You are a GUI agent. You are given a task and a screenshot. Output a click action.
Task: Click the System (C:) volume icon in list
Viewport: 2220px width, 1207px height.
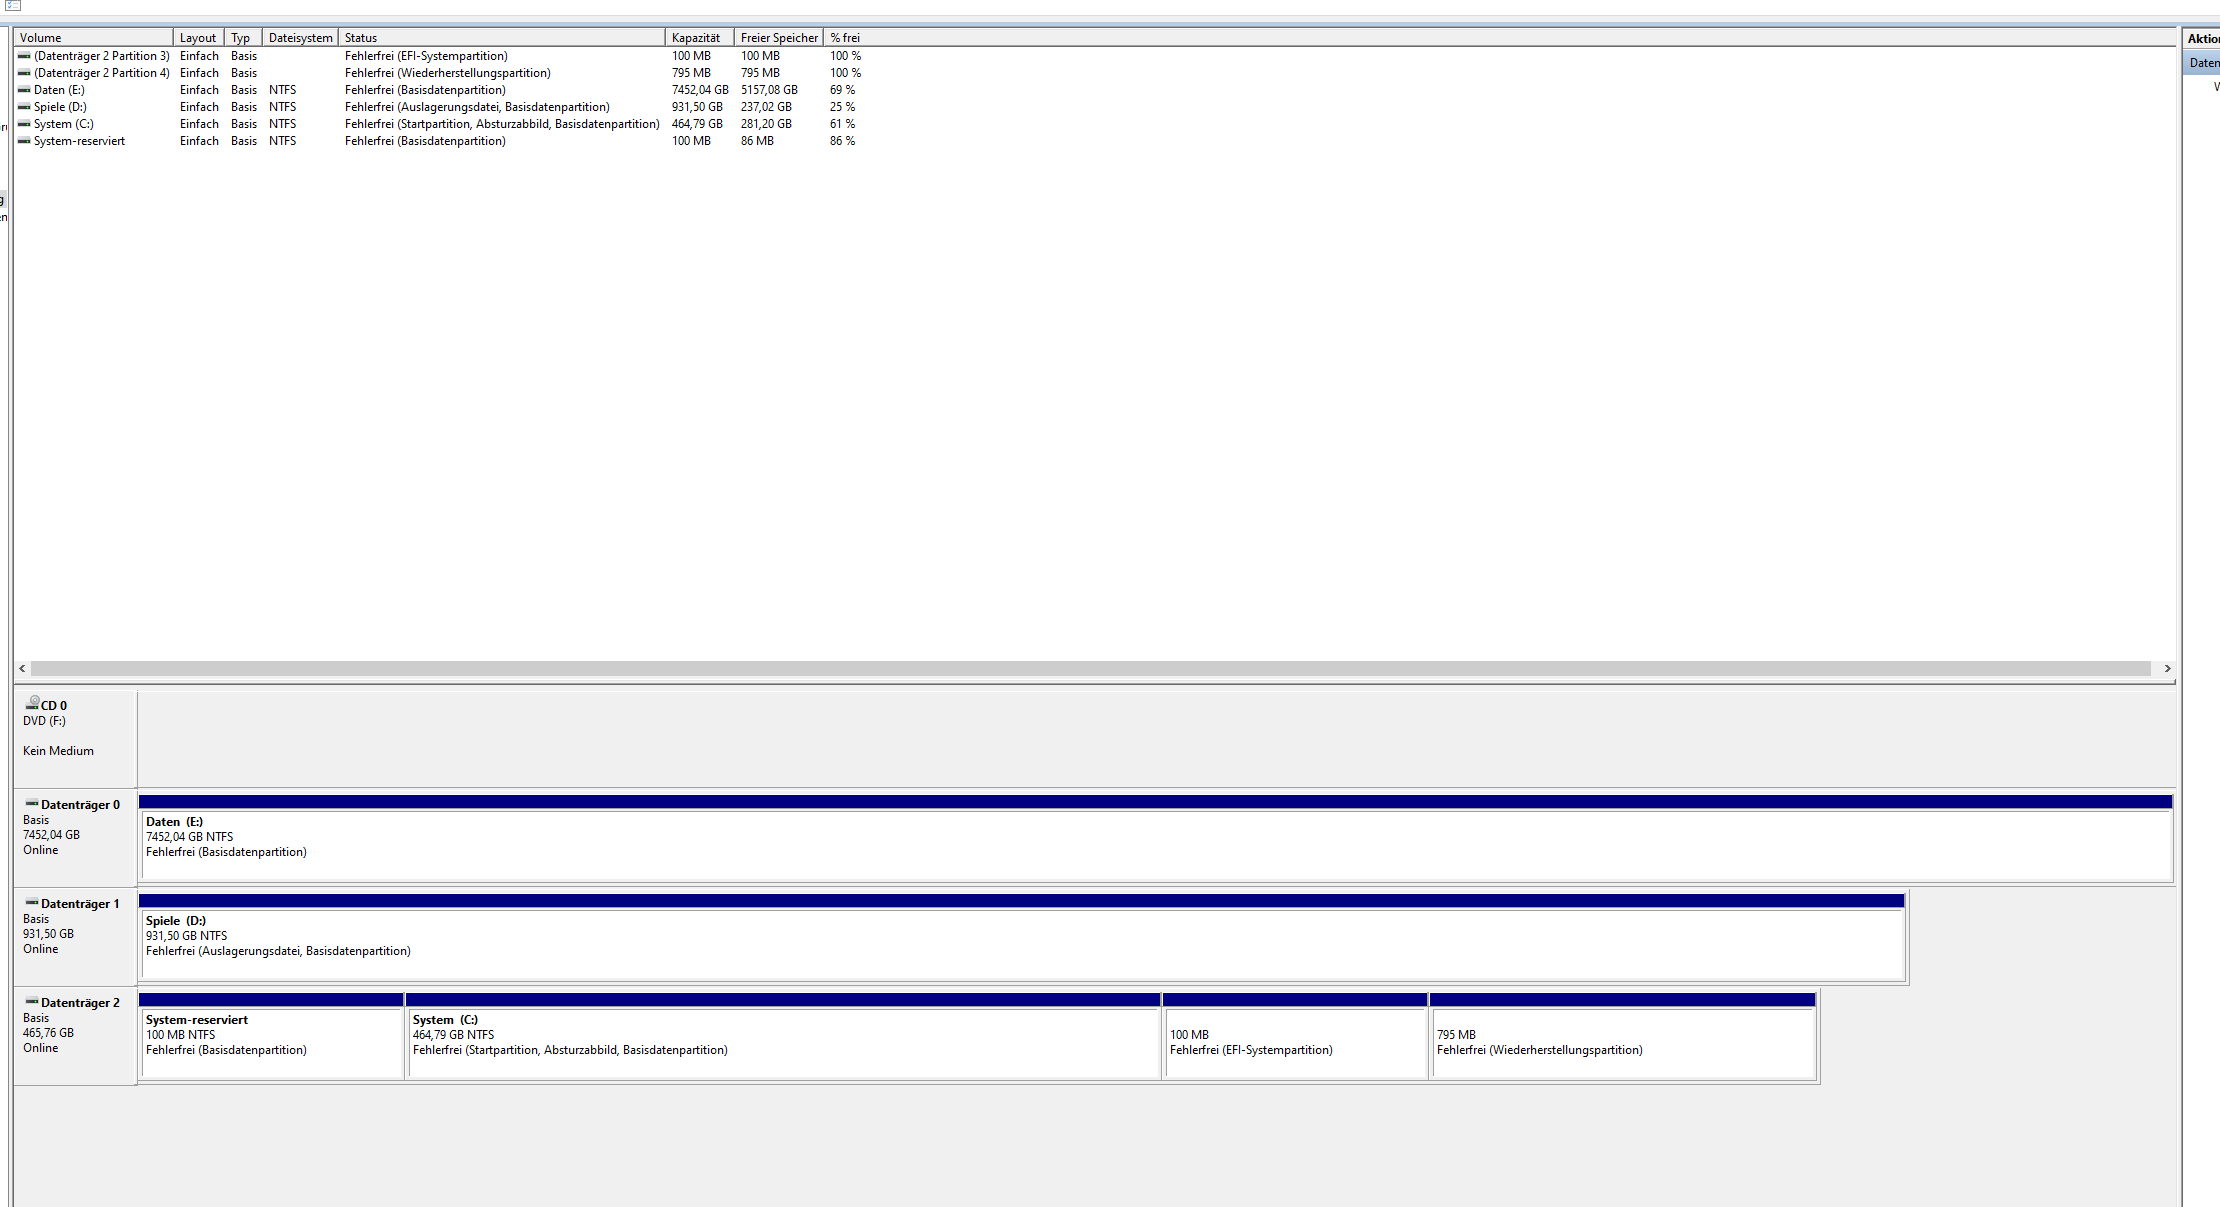click(x=24, y=124)
